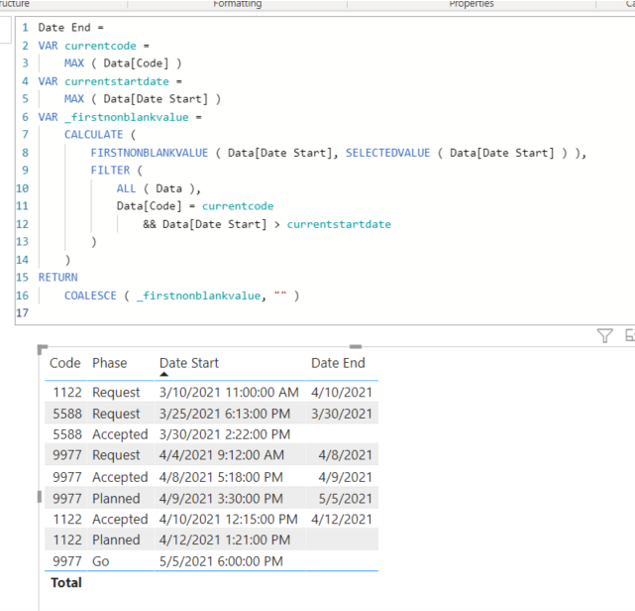Sort by the Date Start column header

(189, 363)
